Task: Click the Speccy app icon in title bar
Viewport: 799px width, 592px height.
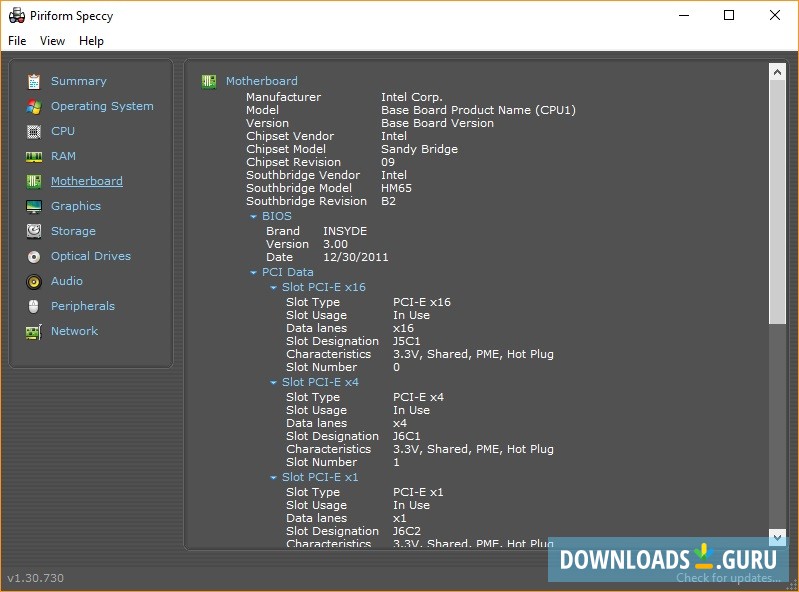Action: point(17,16)
